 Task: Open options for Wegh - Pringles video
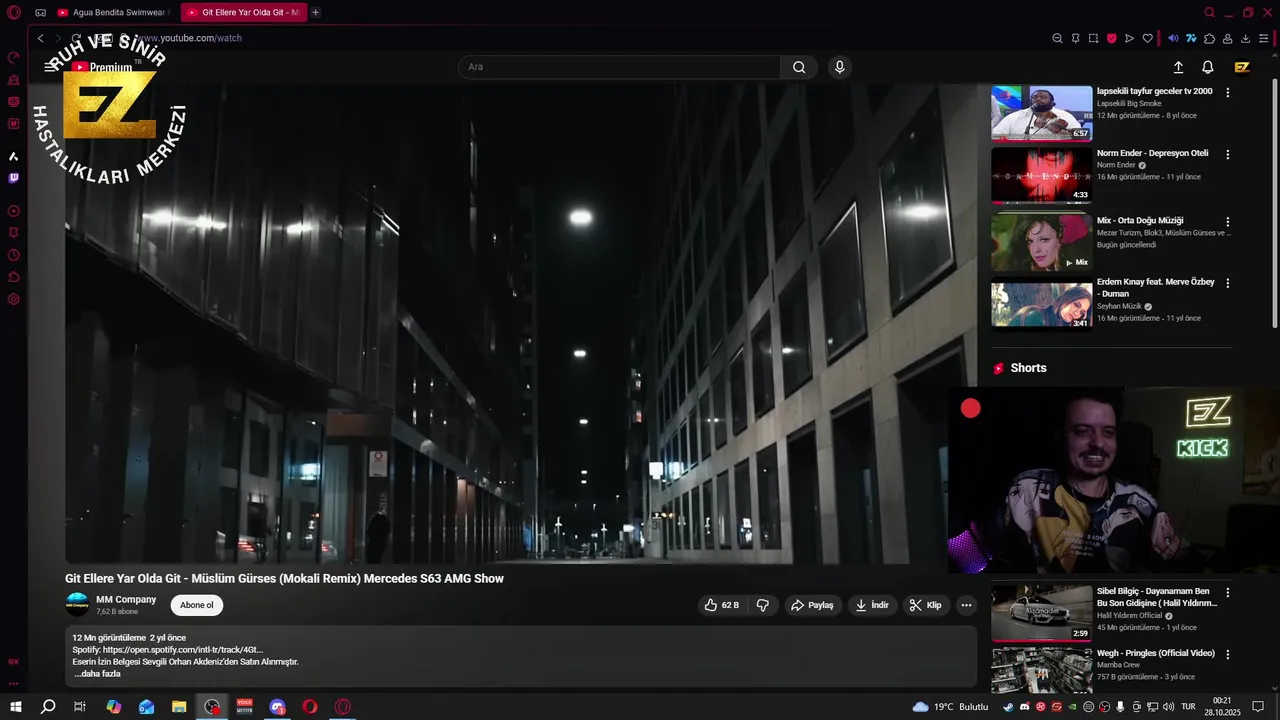click(1228, 654)
